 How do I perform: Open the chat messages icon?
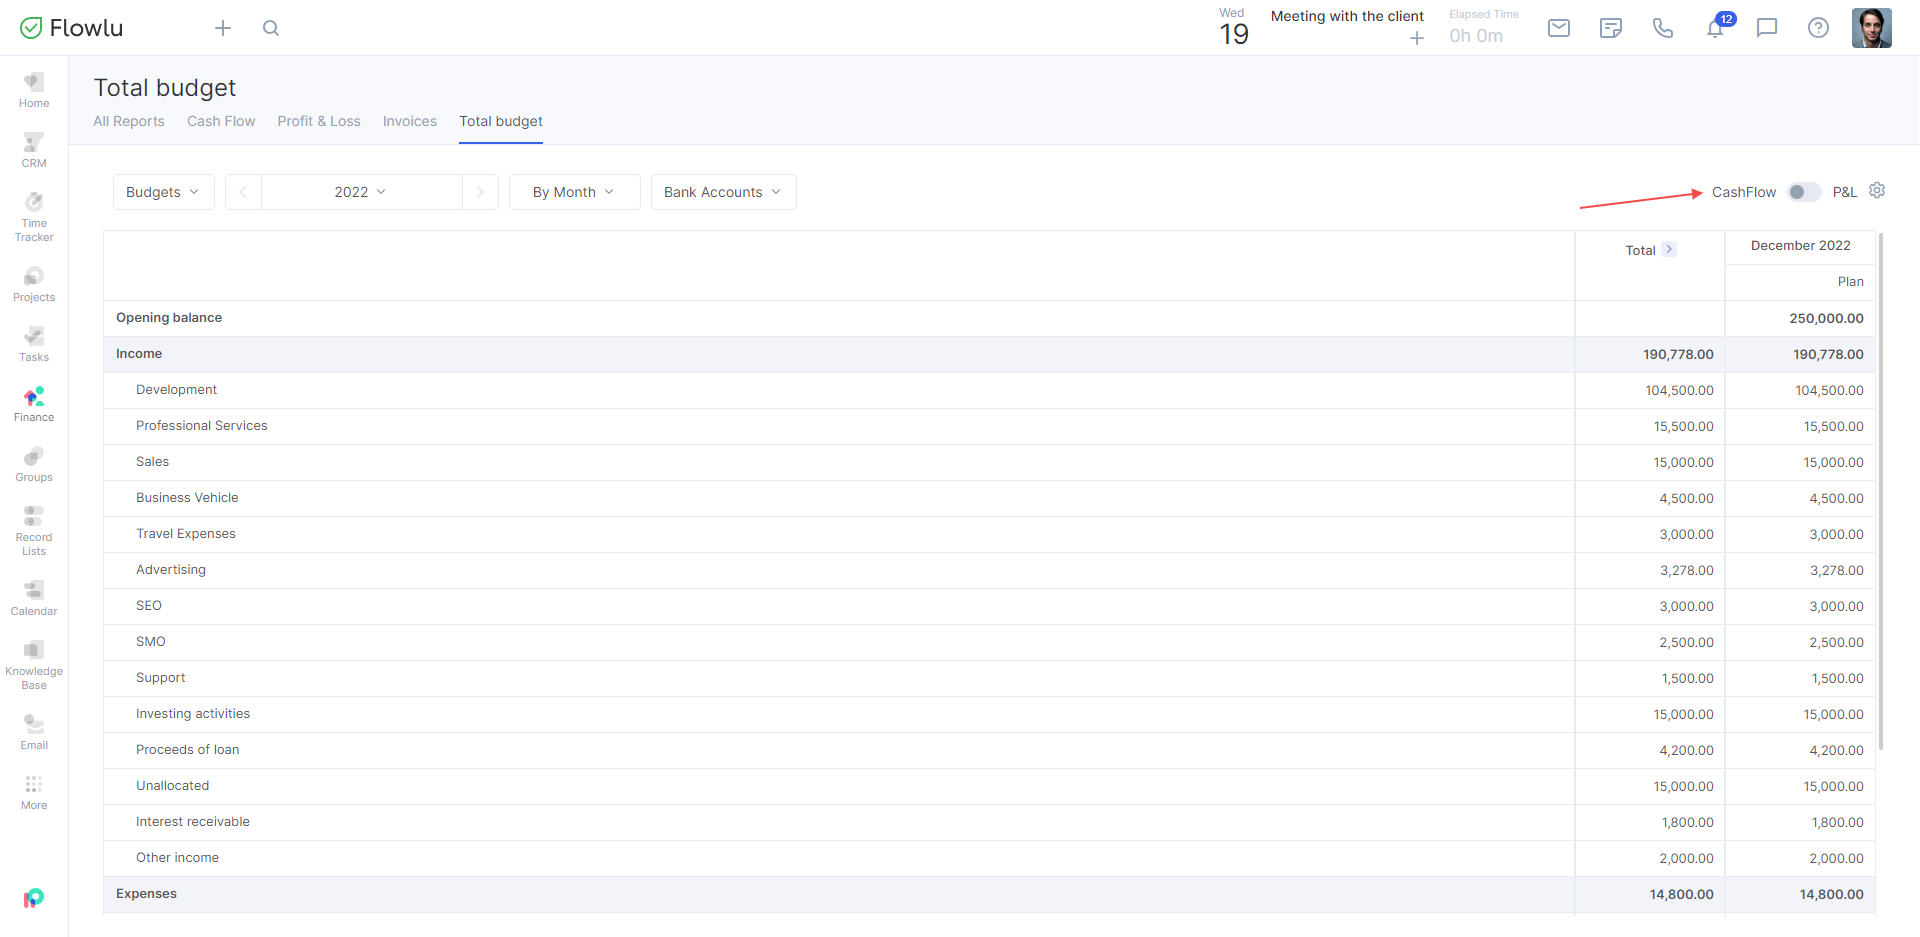click(x=1767, y=28)
